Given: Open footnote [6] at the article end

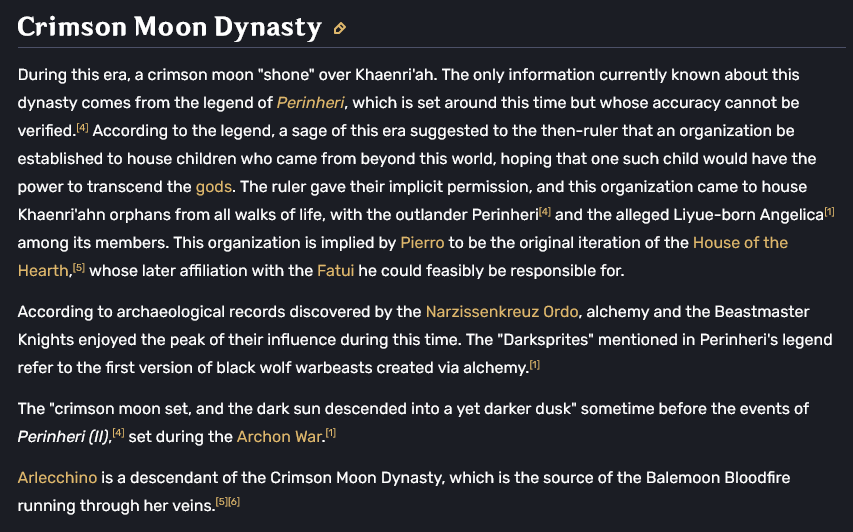Looking at the screenshot, I should 234,502.
